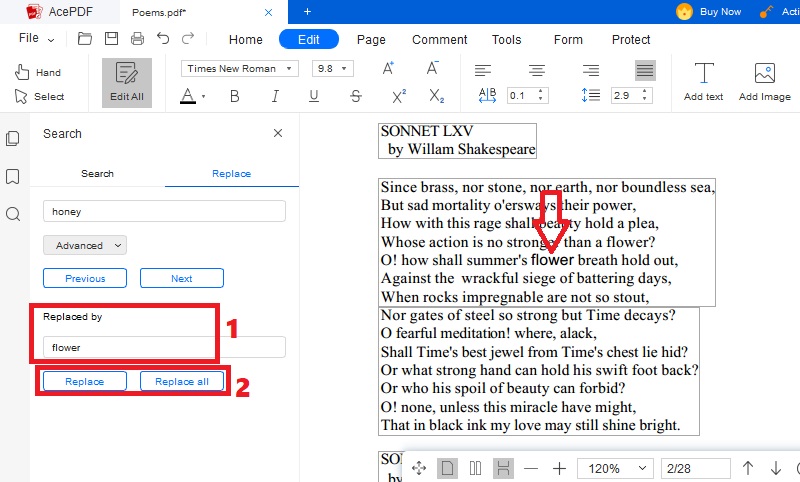Open the Comment tab
Viewport: 800px width, 482px height.
coord(439,39)
